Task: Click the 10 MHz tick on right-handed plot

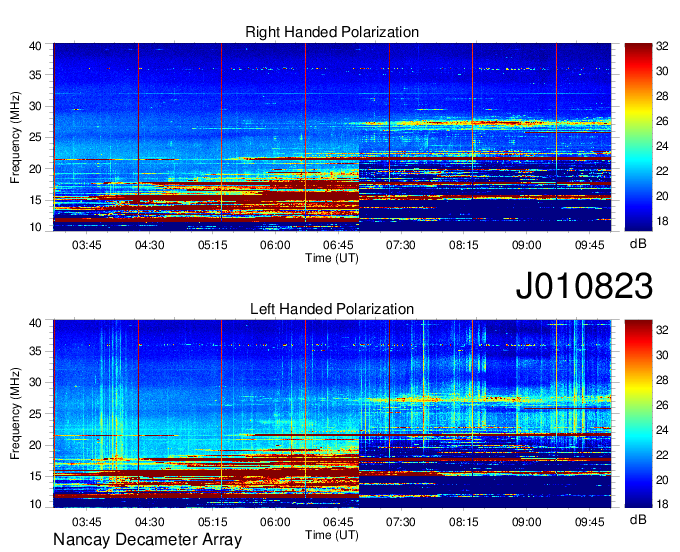Action: pos(35,227)
